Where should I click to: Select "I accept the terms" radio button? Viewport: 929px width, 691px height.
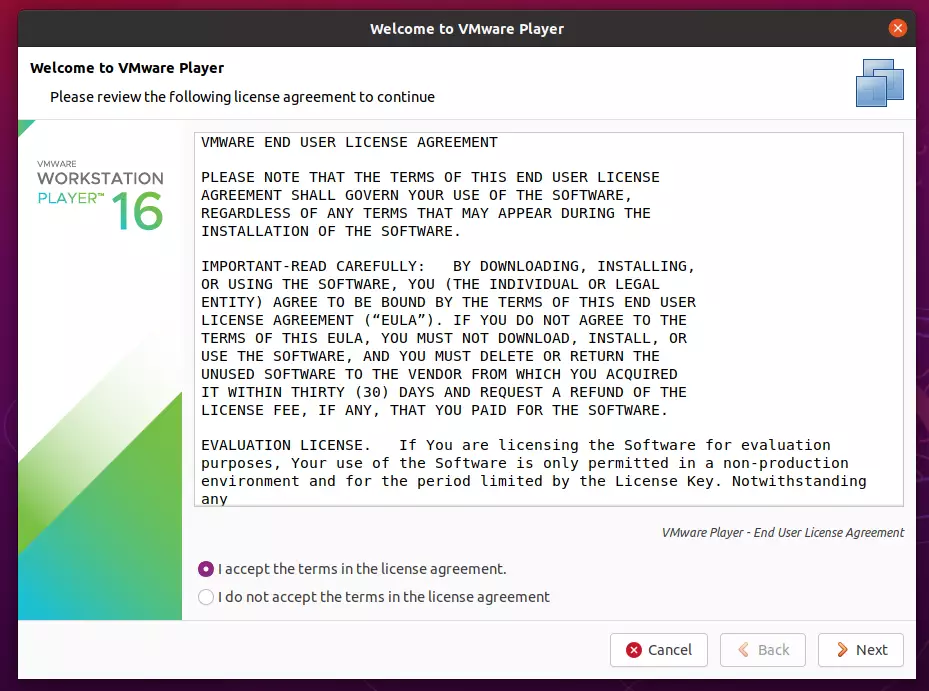206,569
